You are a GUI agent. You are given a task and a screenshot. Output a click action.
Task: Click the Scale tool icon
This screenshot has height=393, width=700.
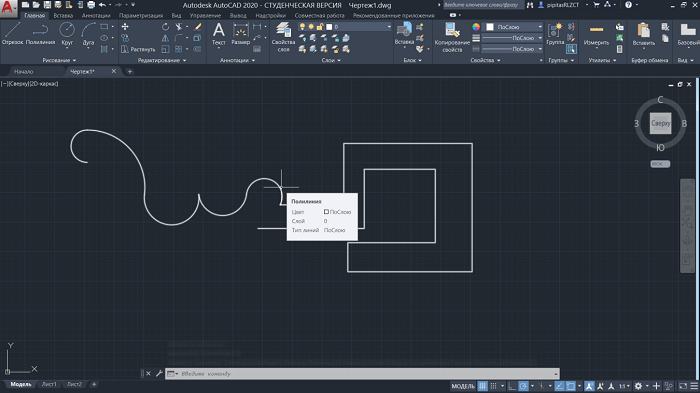click(x=165, y=49)
